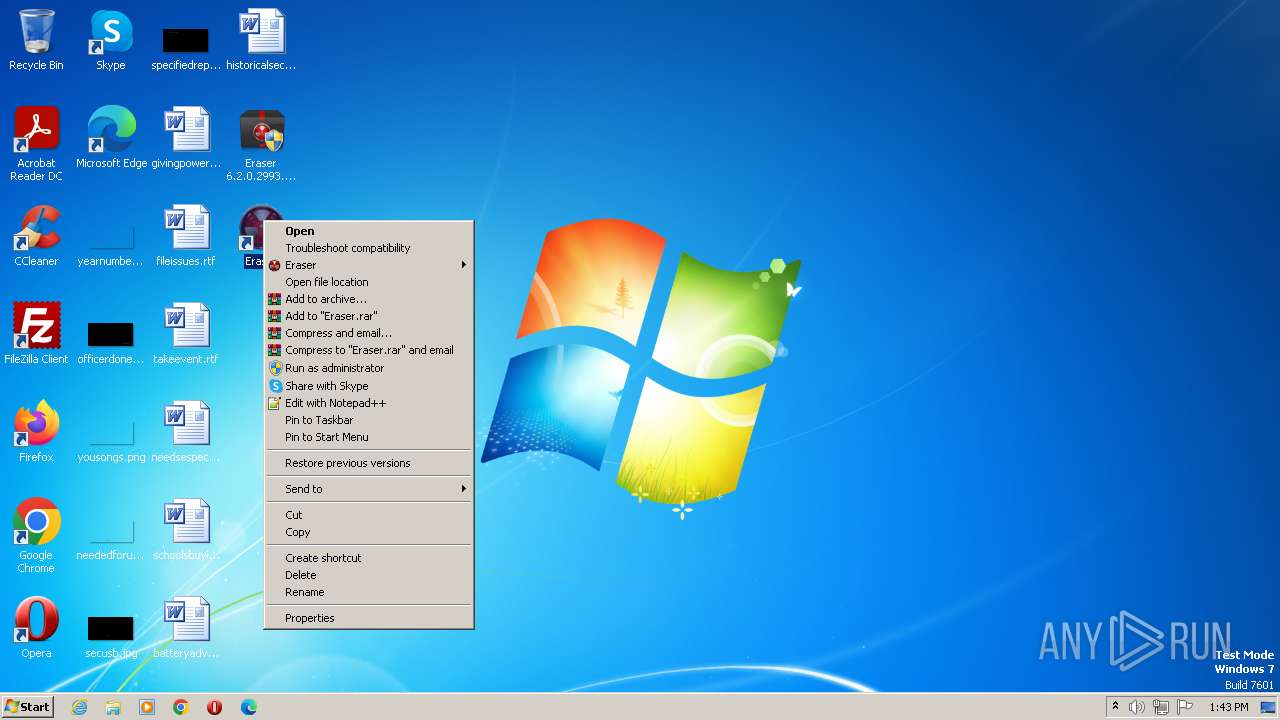Click the Show desktop button

pyautogui.click(x=1270, y=707)
